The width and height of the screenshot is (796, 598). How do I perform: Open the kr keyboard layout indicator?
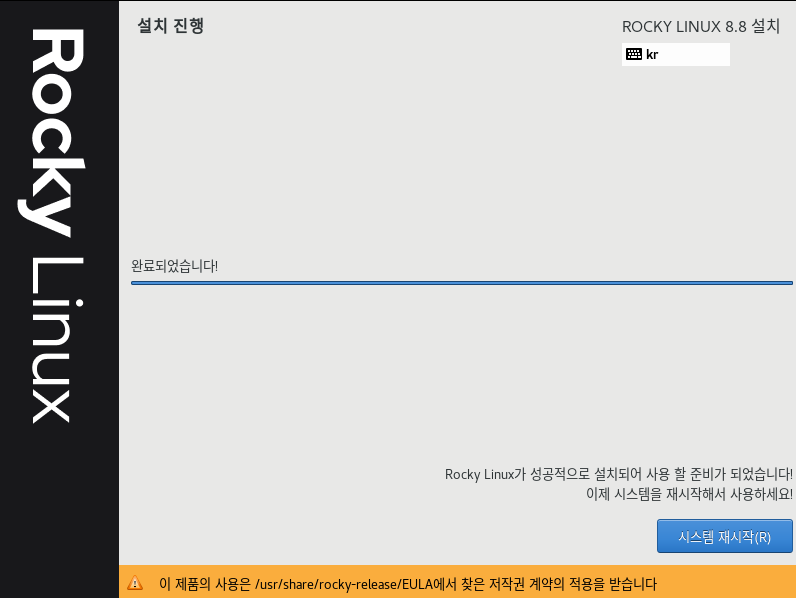[676, 54]
